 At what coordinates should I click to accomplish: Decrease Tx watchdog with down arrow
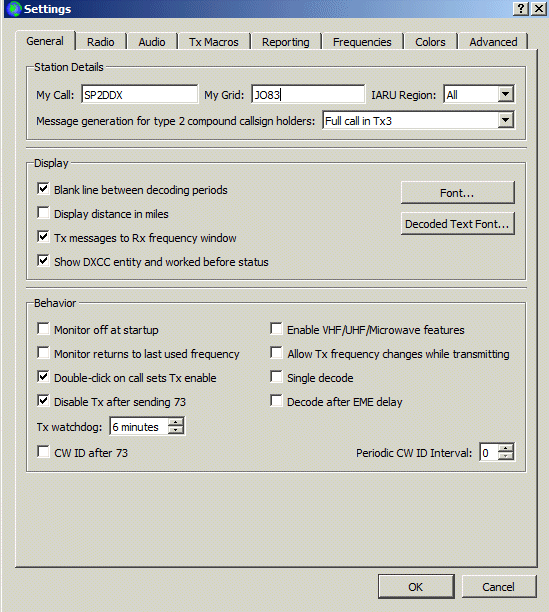176,430
